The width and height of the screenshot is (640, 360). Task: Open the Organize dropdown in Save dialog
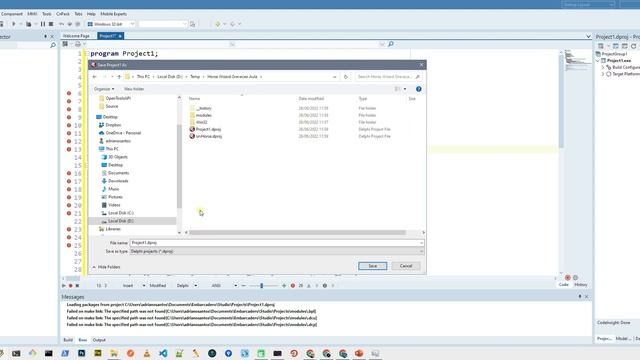(104, 89)
